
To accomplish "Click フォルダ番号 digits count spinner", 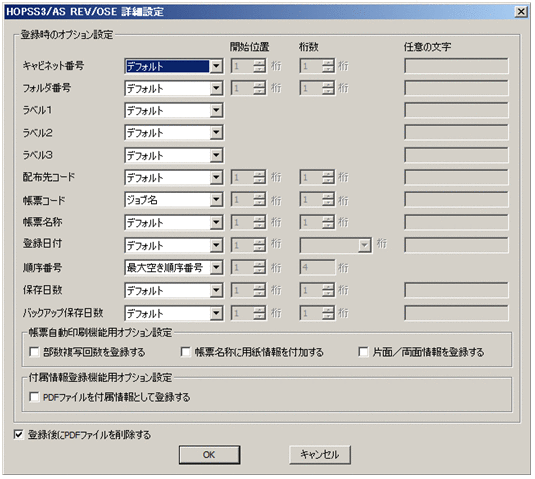I will 317,88.
